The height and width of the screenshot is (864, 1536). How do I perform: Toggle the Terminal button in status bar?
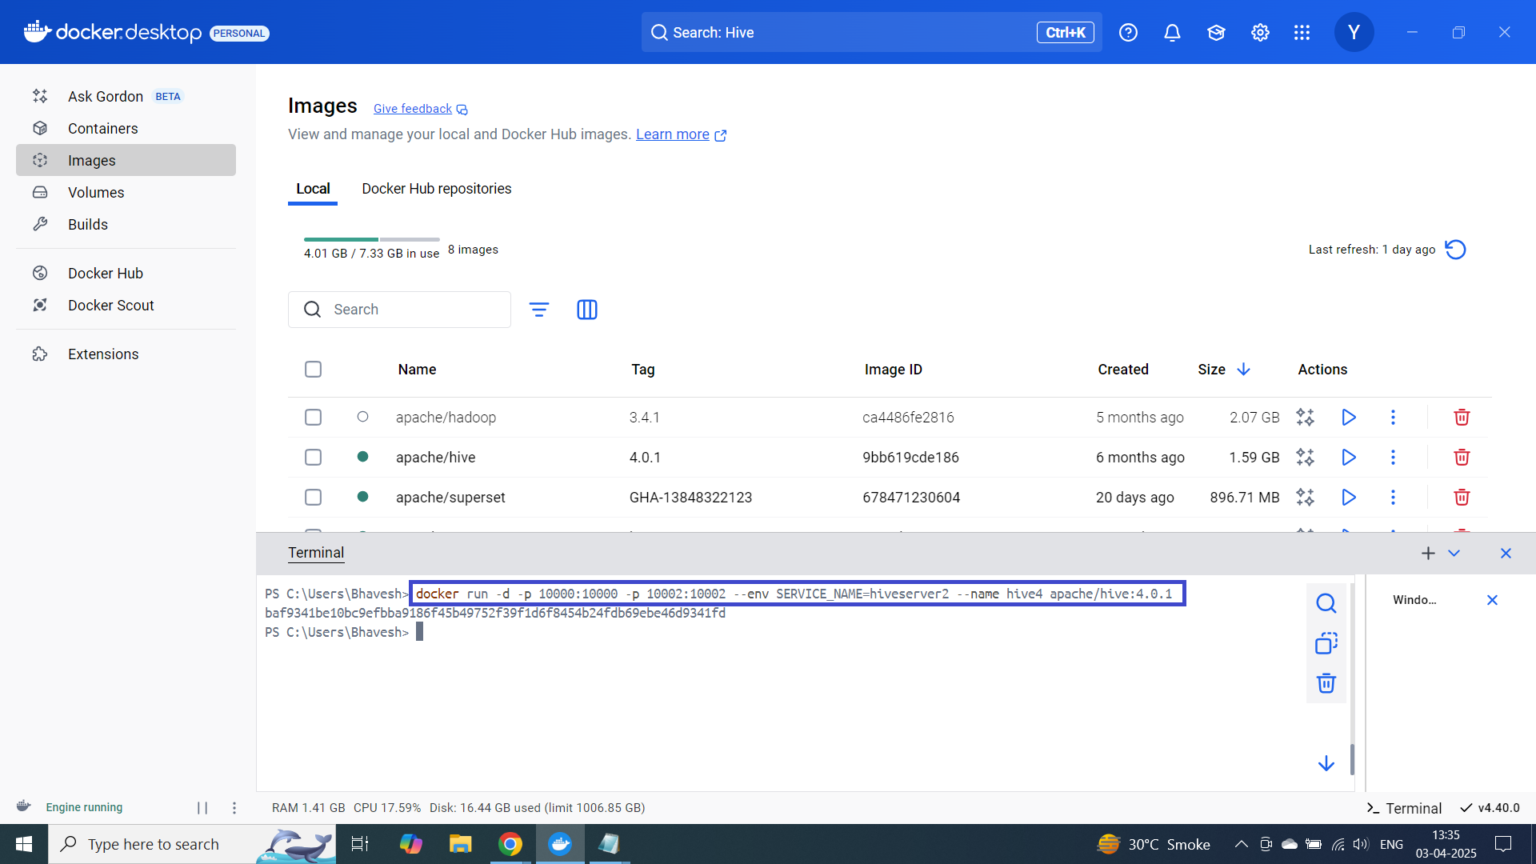pos(1405,808)
